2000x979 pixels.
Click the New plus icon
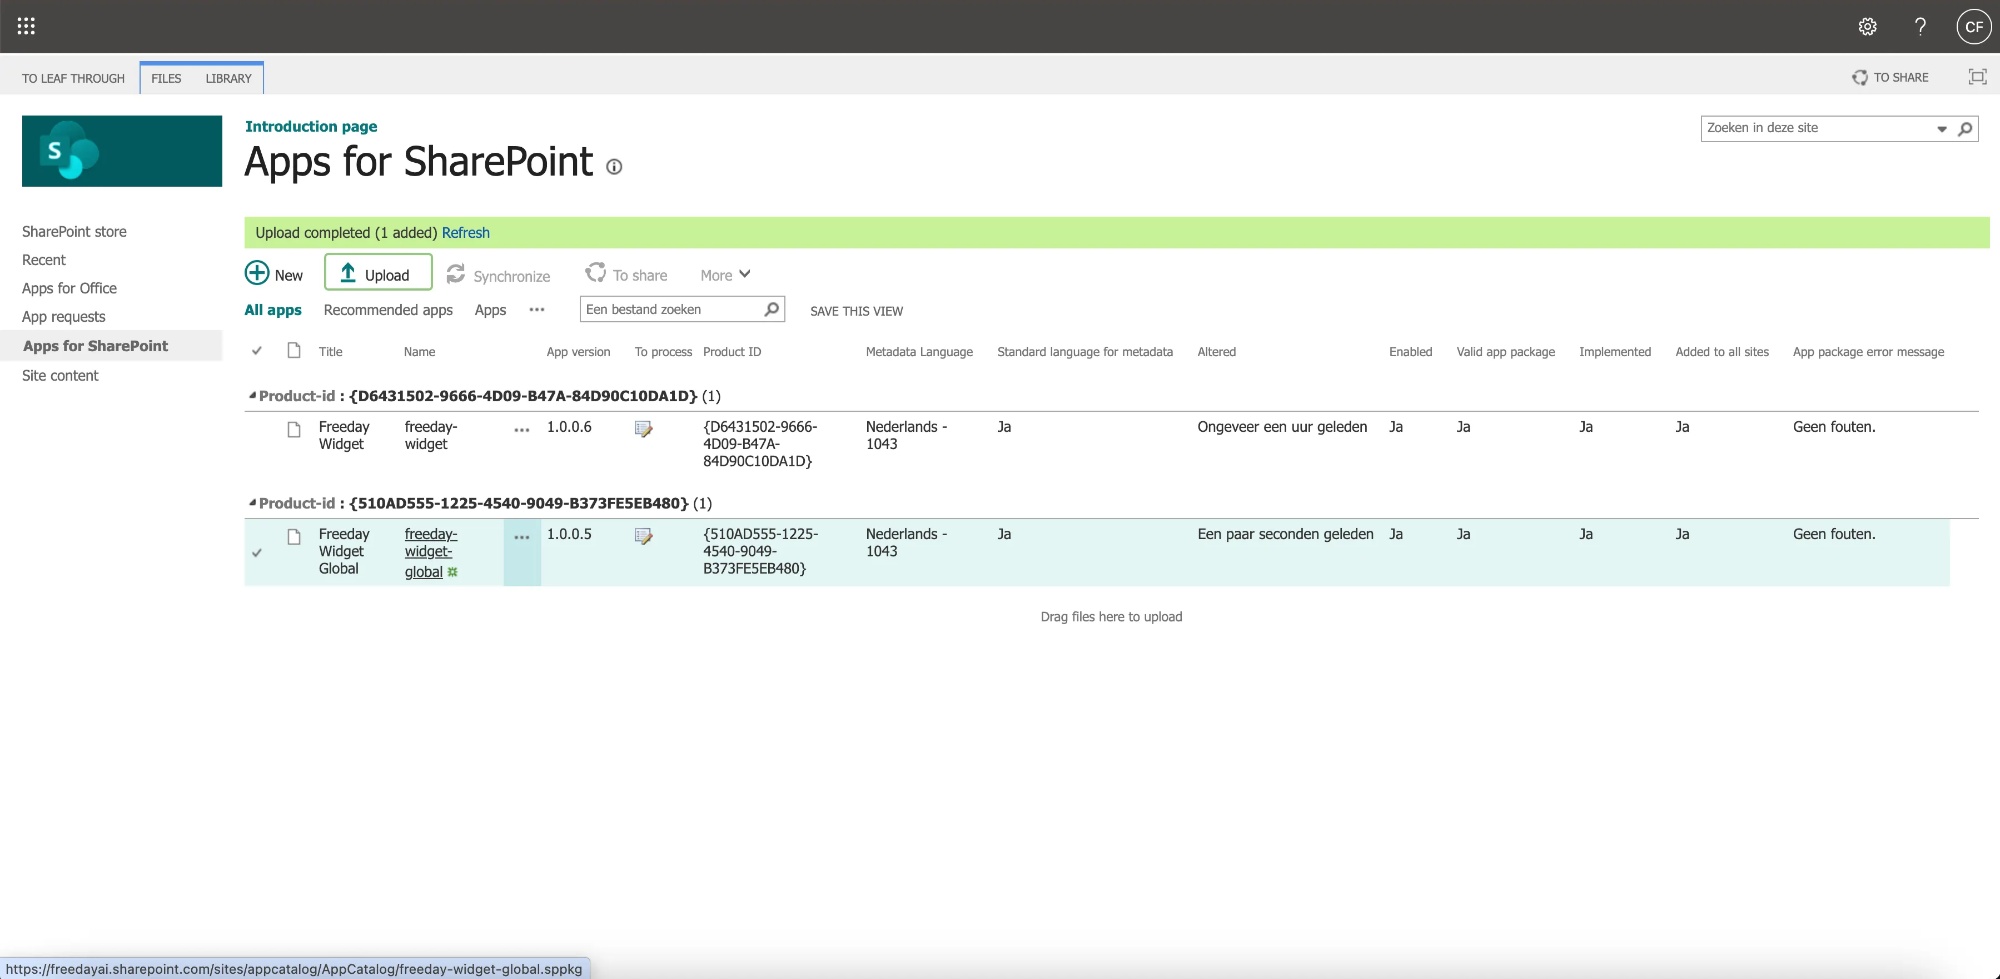click(257, 273)
